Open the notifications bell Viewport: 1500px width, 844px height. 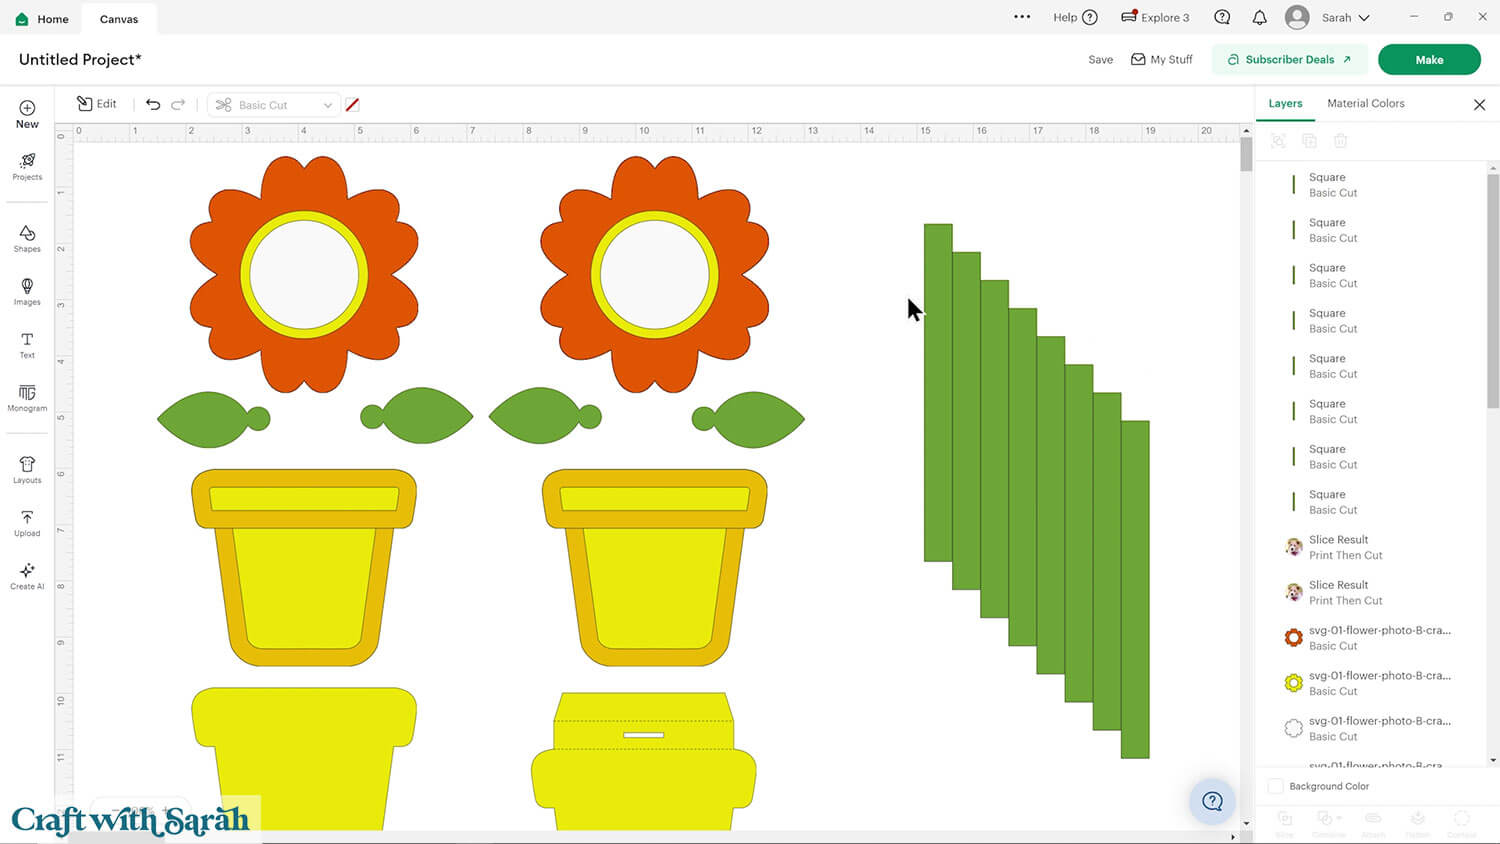[1259, 18]
